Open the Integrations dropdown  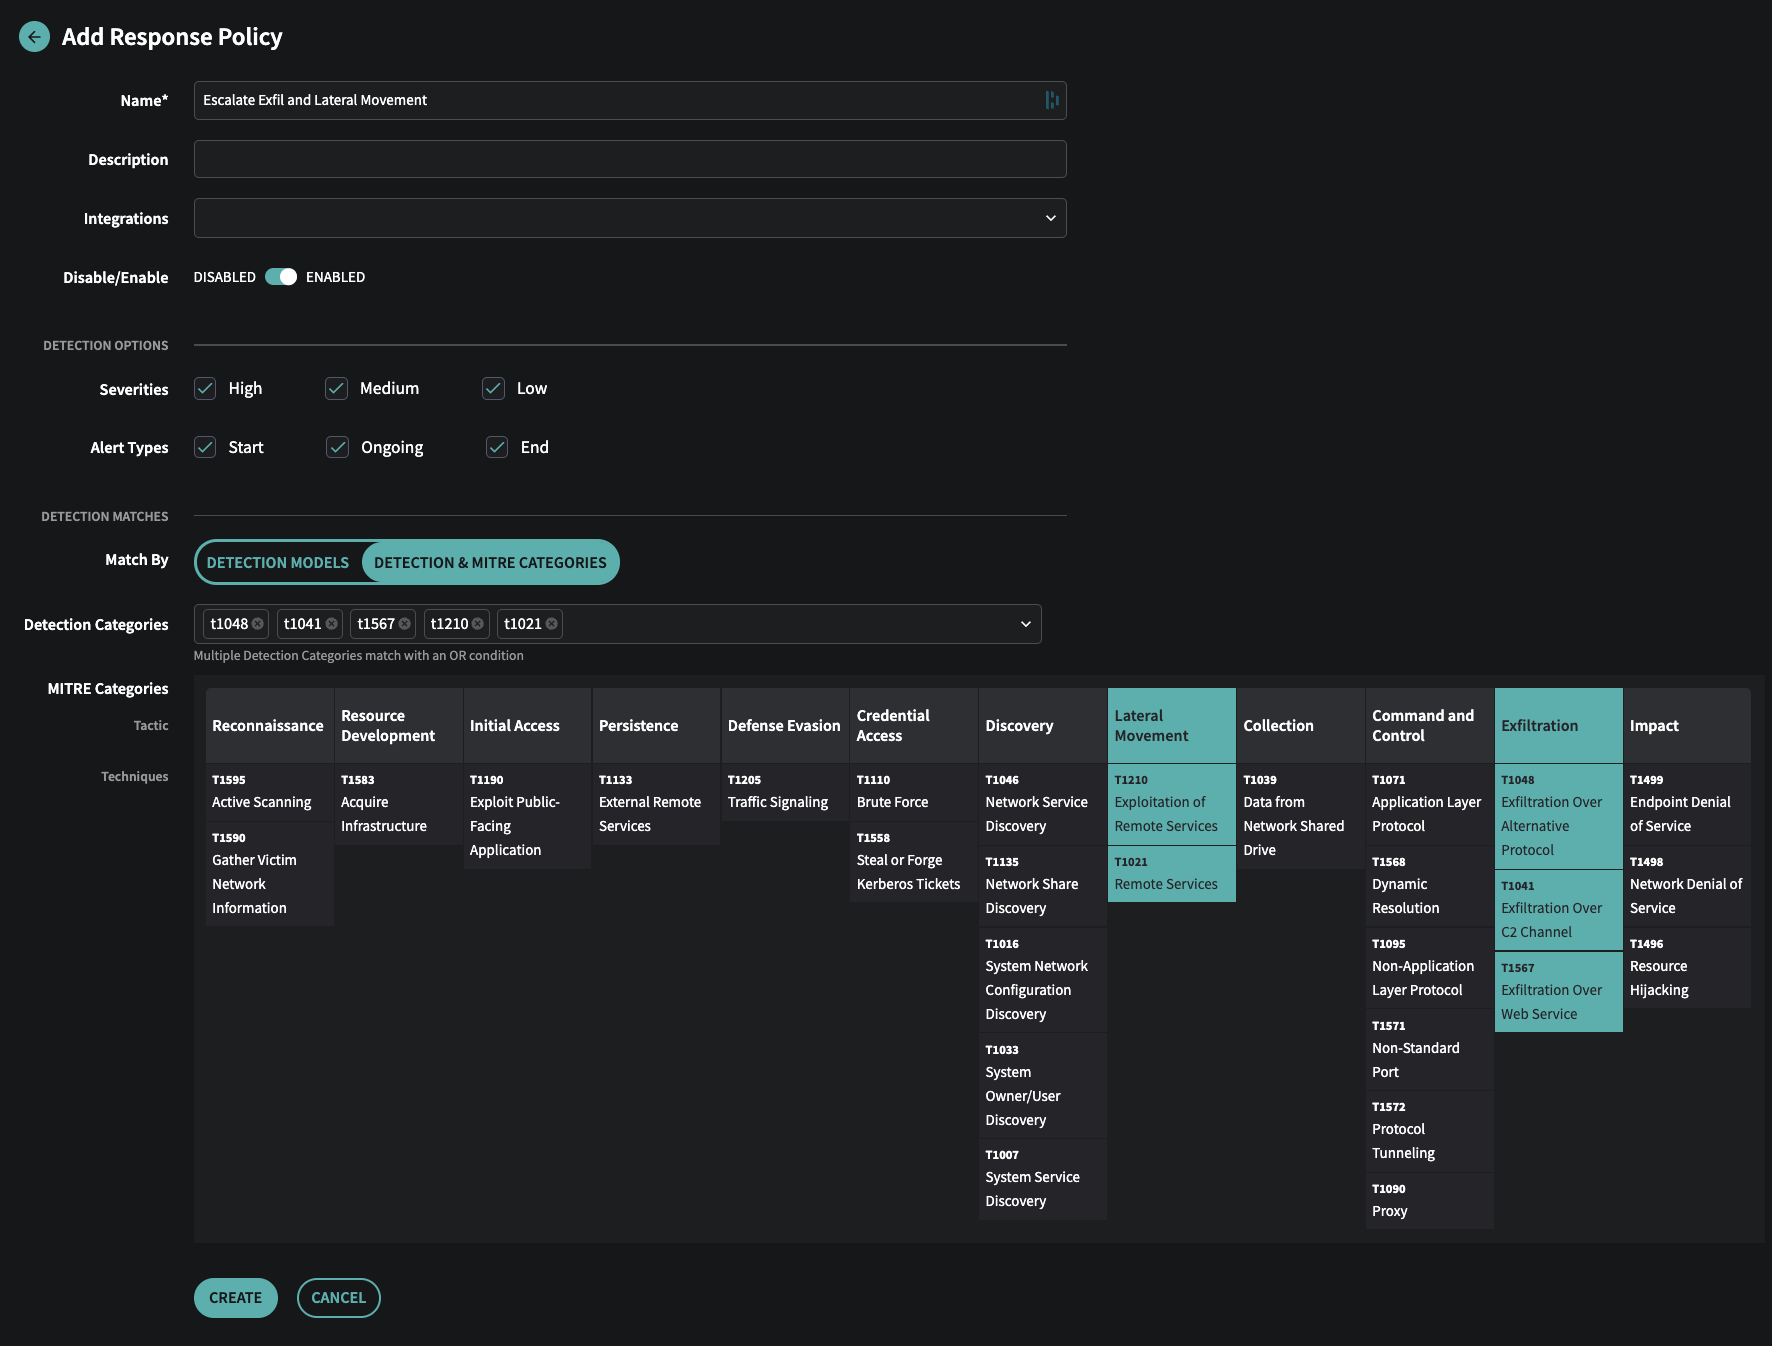(x=630, y=218)
